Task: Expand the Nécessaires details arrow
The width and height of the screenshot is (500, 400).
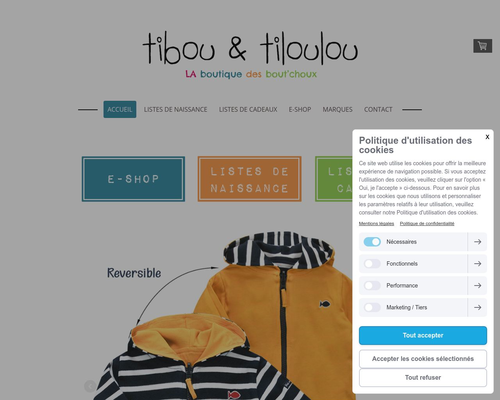Action: (477, 242)
